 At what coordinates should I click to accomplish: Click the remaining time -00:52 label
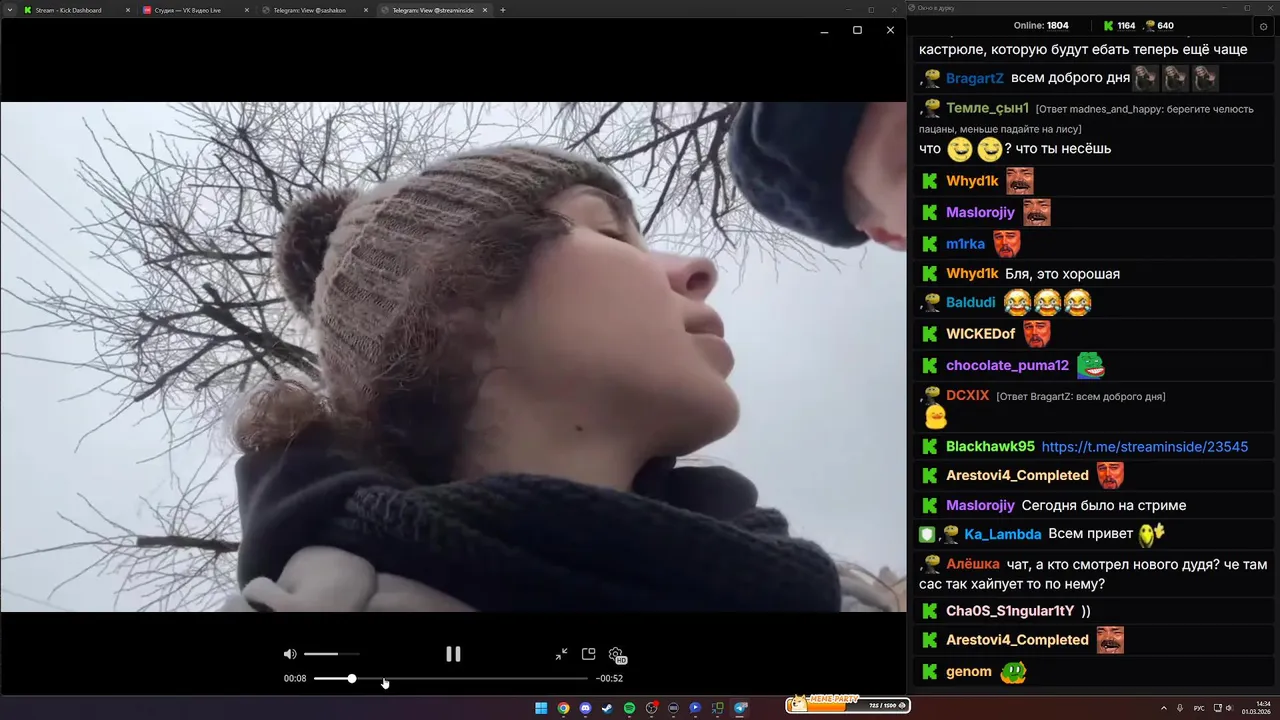coord(609,678)
